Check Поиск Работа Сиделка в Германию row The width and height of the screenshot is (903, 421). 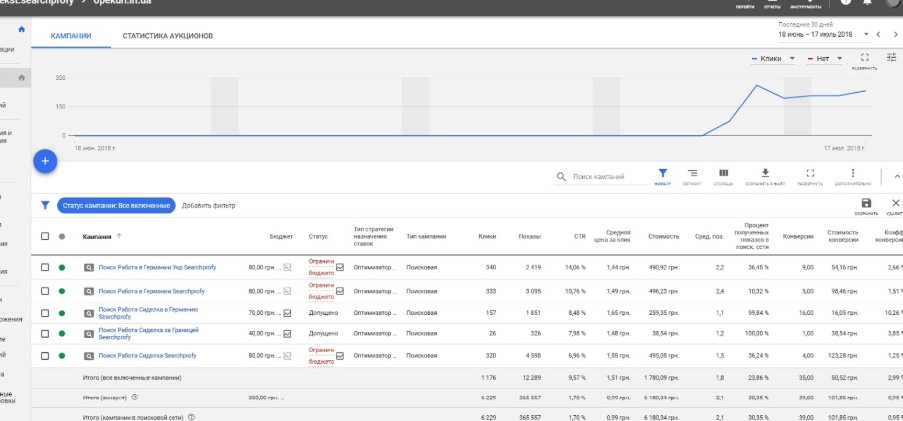coord(45,313)
